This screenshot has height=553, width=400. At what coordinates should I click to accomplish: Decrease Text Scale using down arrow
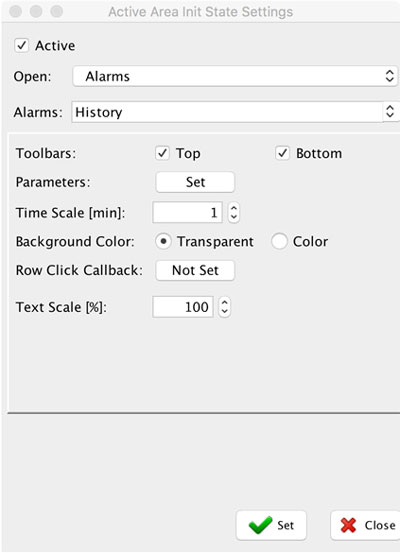pyautogui.click(x=225, y=311)
